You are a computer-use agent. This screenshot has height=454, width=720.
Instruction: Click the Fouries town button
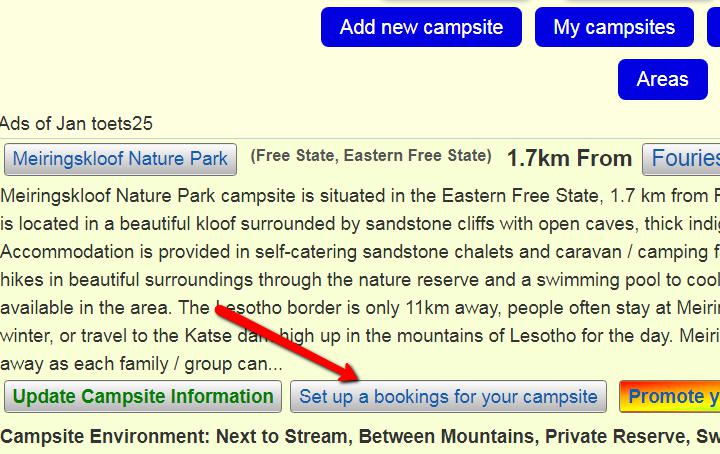point(684,158)
